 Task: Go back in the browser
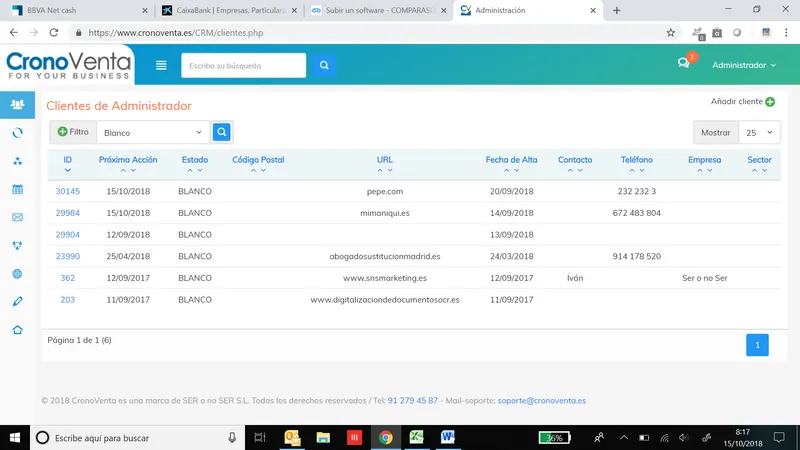pyautogui.click(x=14, y=33)
